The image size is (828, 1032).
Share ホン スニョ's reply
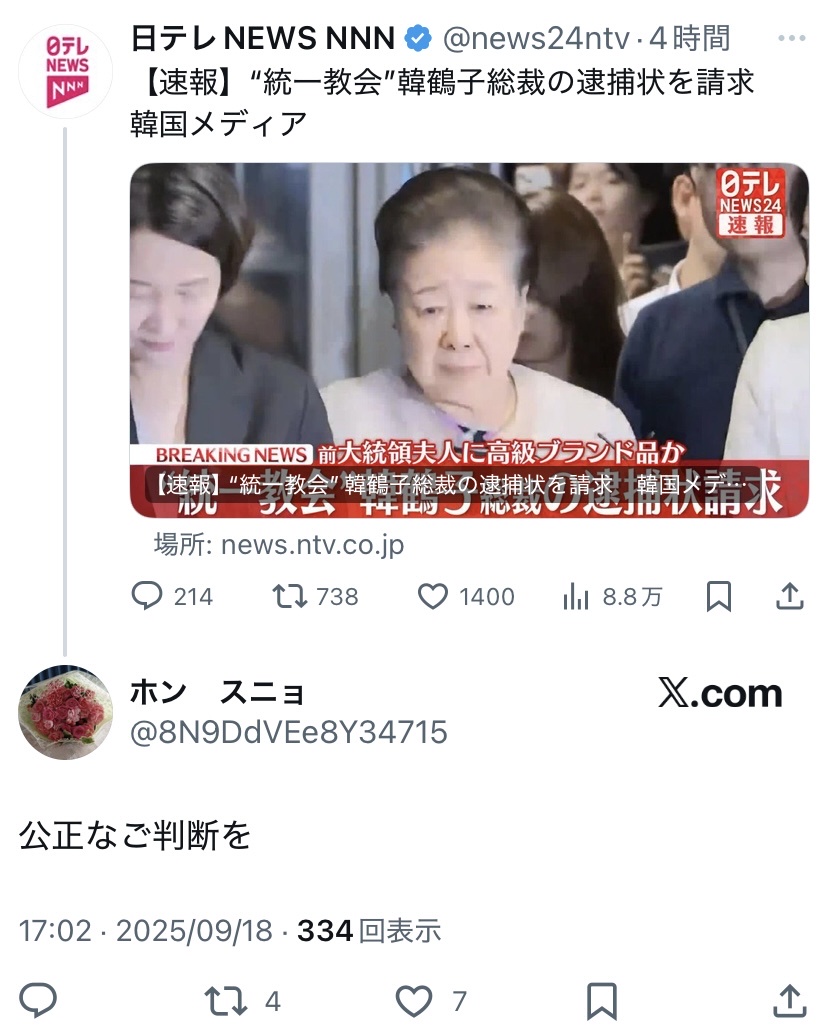[789, 1001]
